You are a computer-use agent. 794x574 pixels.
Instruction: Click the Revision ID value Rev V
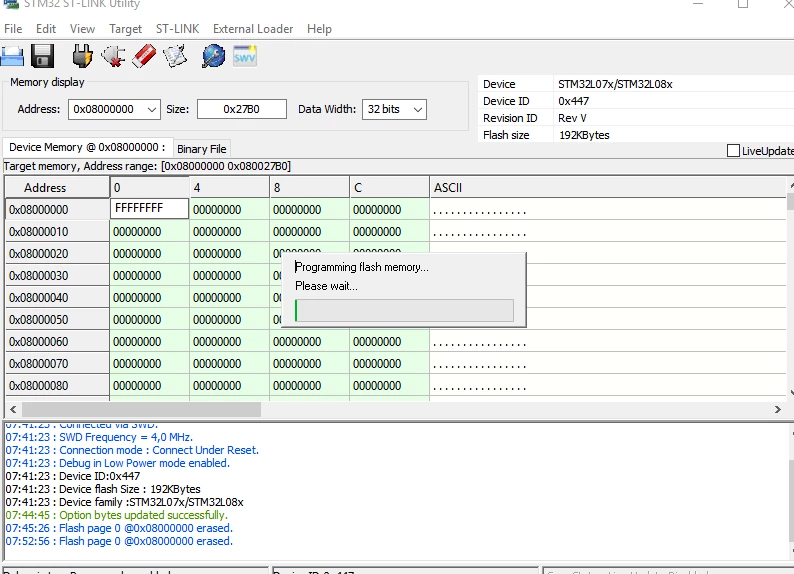[572, 118]
